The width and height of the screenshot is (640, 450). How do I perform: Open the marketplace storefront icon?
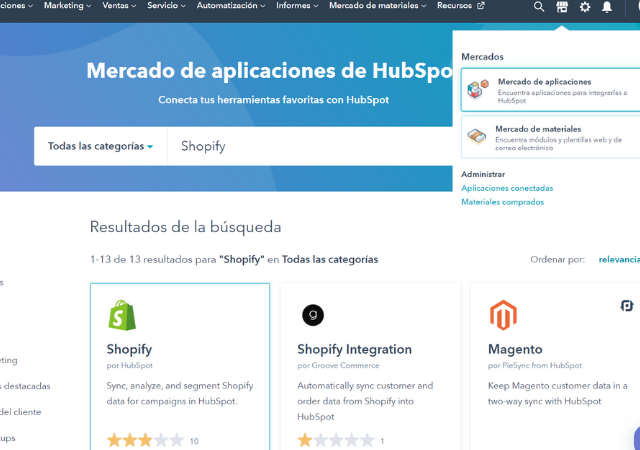point(562,7)
